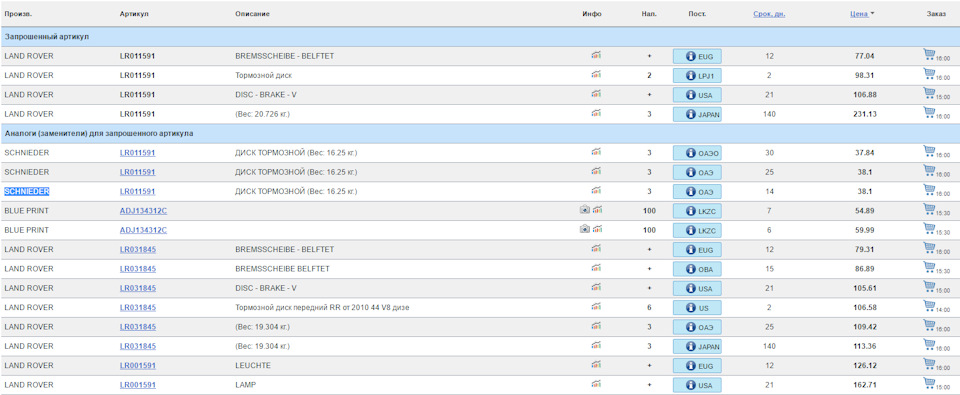Image resolution: width=960 pixels, height=395 pixels.
Task: Sort table by Срок, дн. column
Action: click(x=769, y=13)
